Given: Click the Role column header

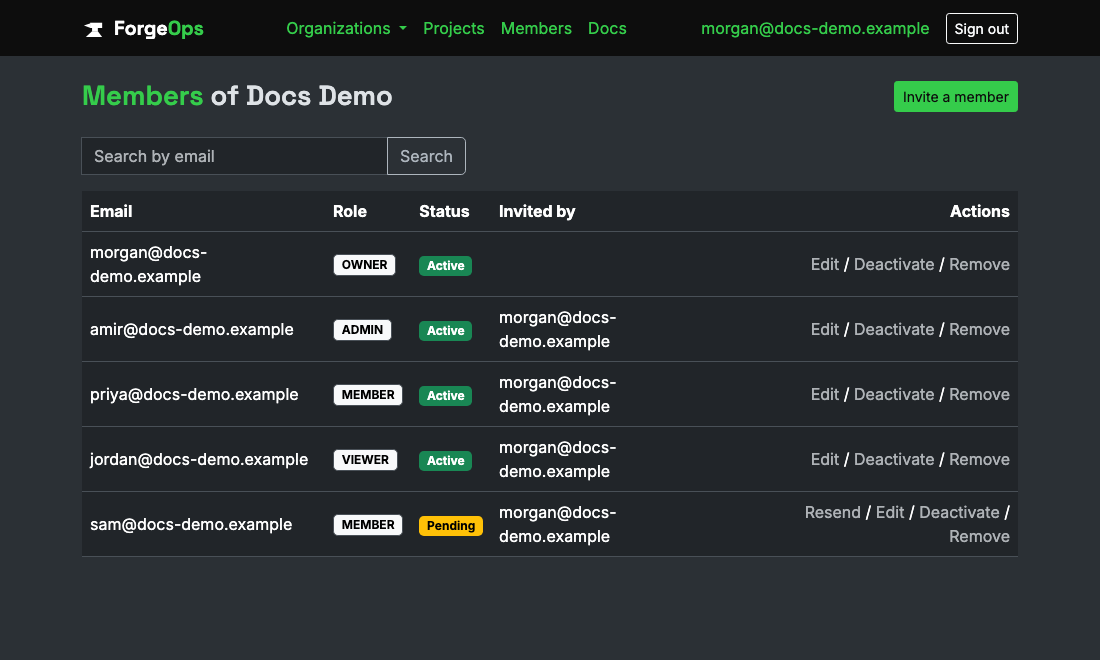Looking at the screenshot, I should click(349, 211).
